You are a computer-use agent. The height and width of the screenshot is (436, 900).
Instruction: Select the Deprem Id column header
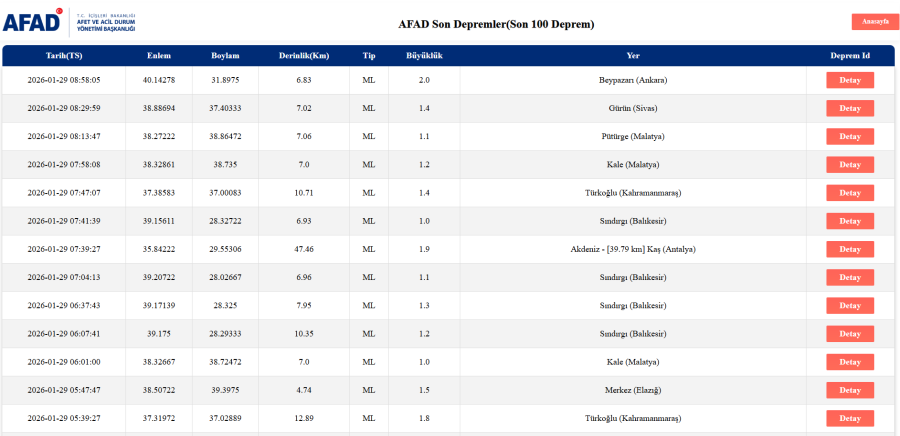[x=850, y=56]
